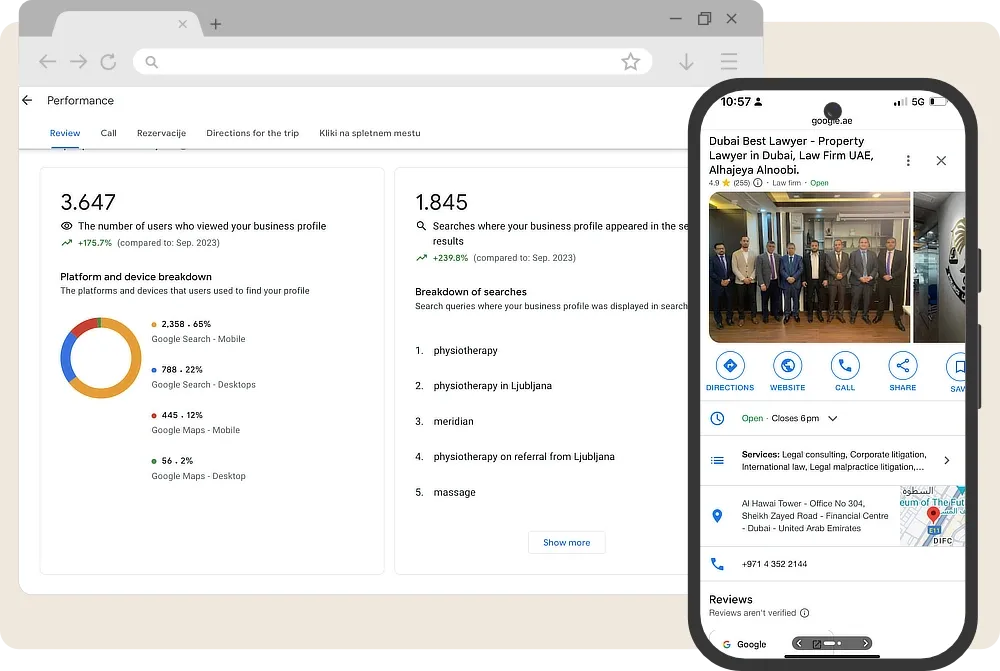
Task: Close the current browser tab
Action: pyautogui.click(x=182, y=24)
